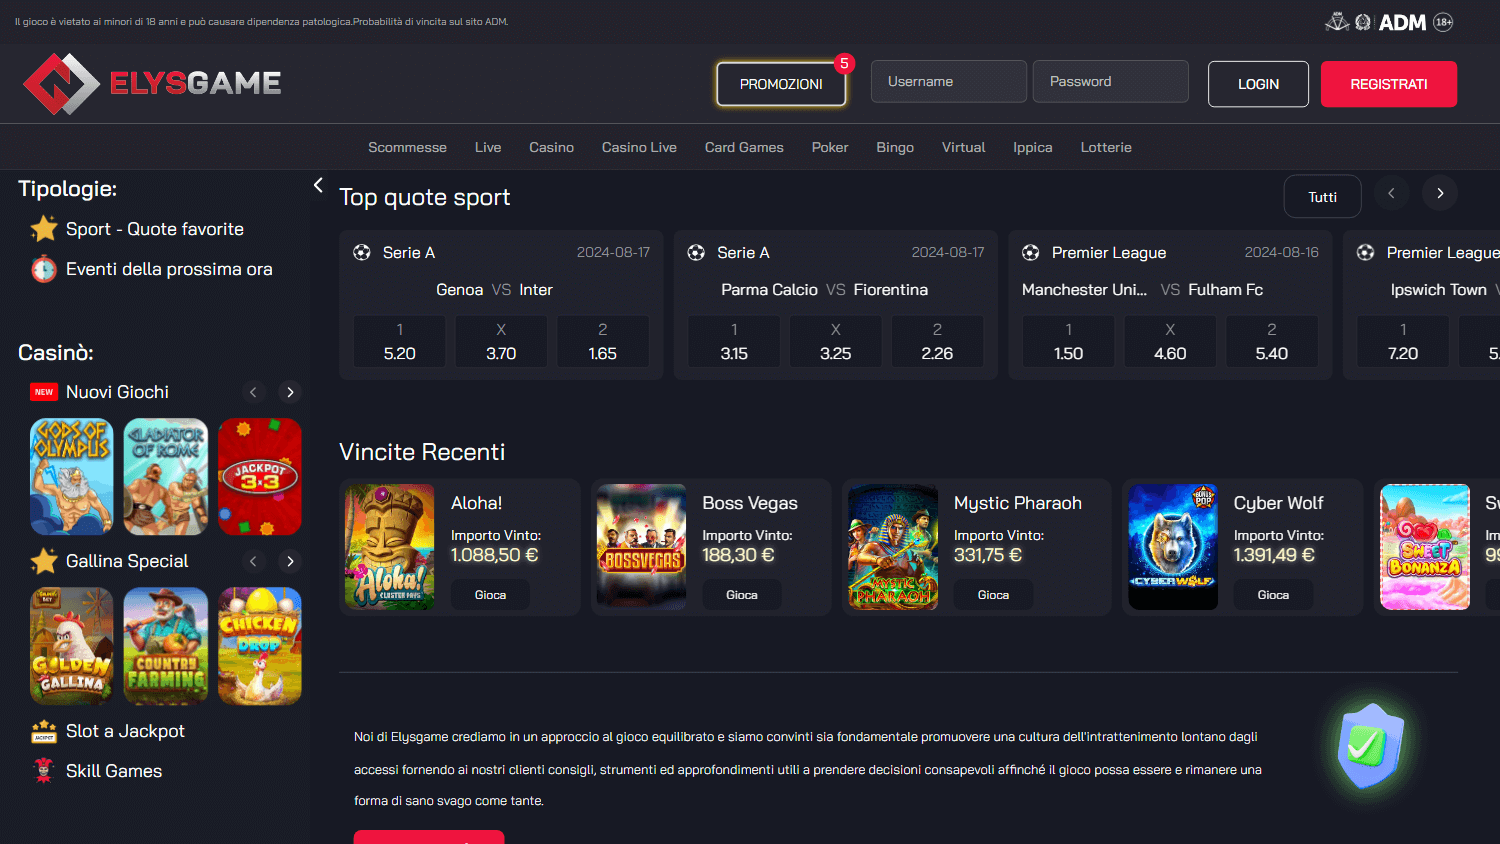Go to next Top quote sport slide
The image size is (1500, 844).
coord(1440,193)
